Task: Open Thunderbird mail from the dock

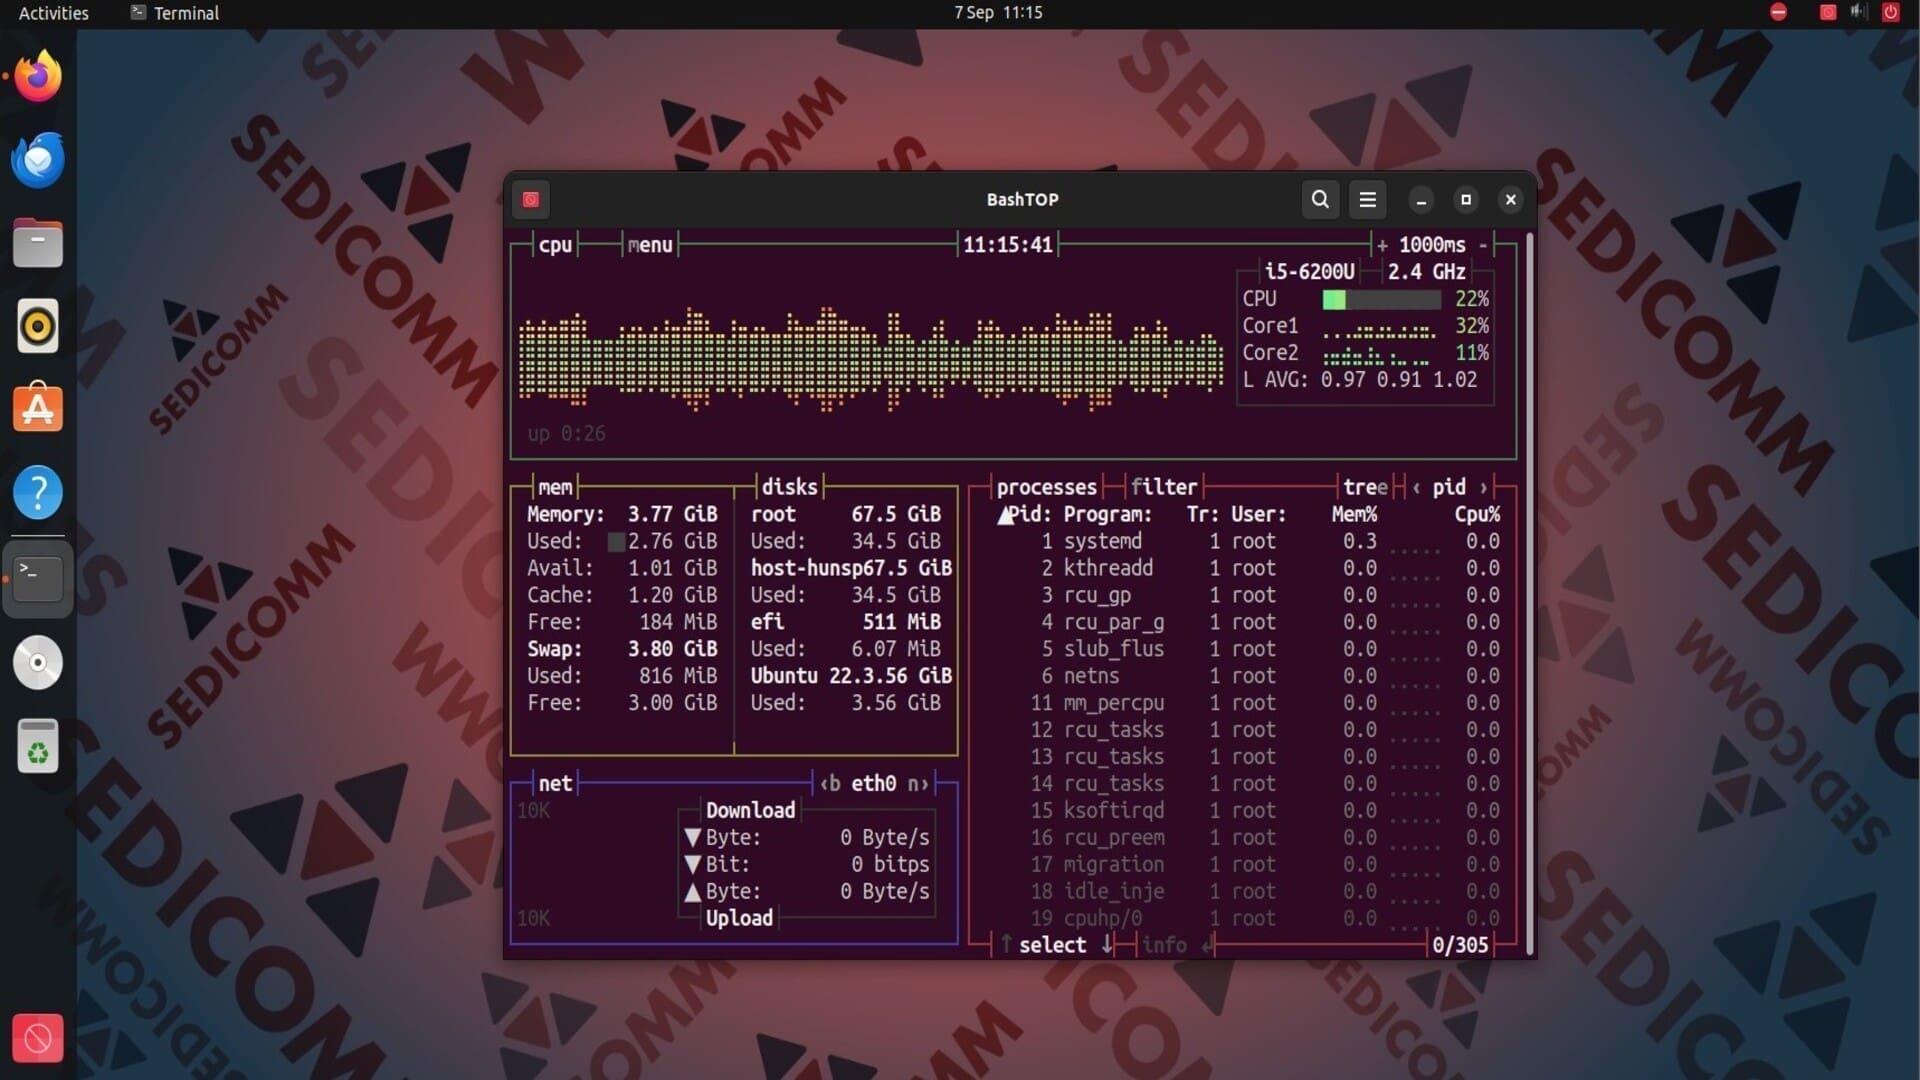Action: click(38, 160)
